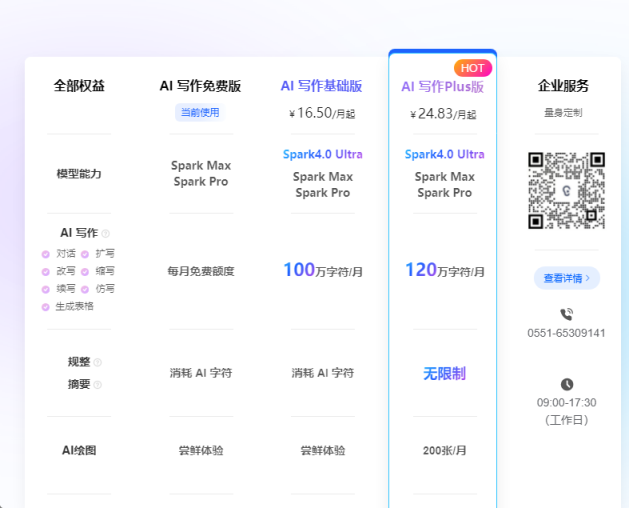629x508 pixels.
Task: Click the phone number 0551-65309141
Action: 566,333
